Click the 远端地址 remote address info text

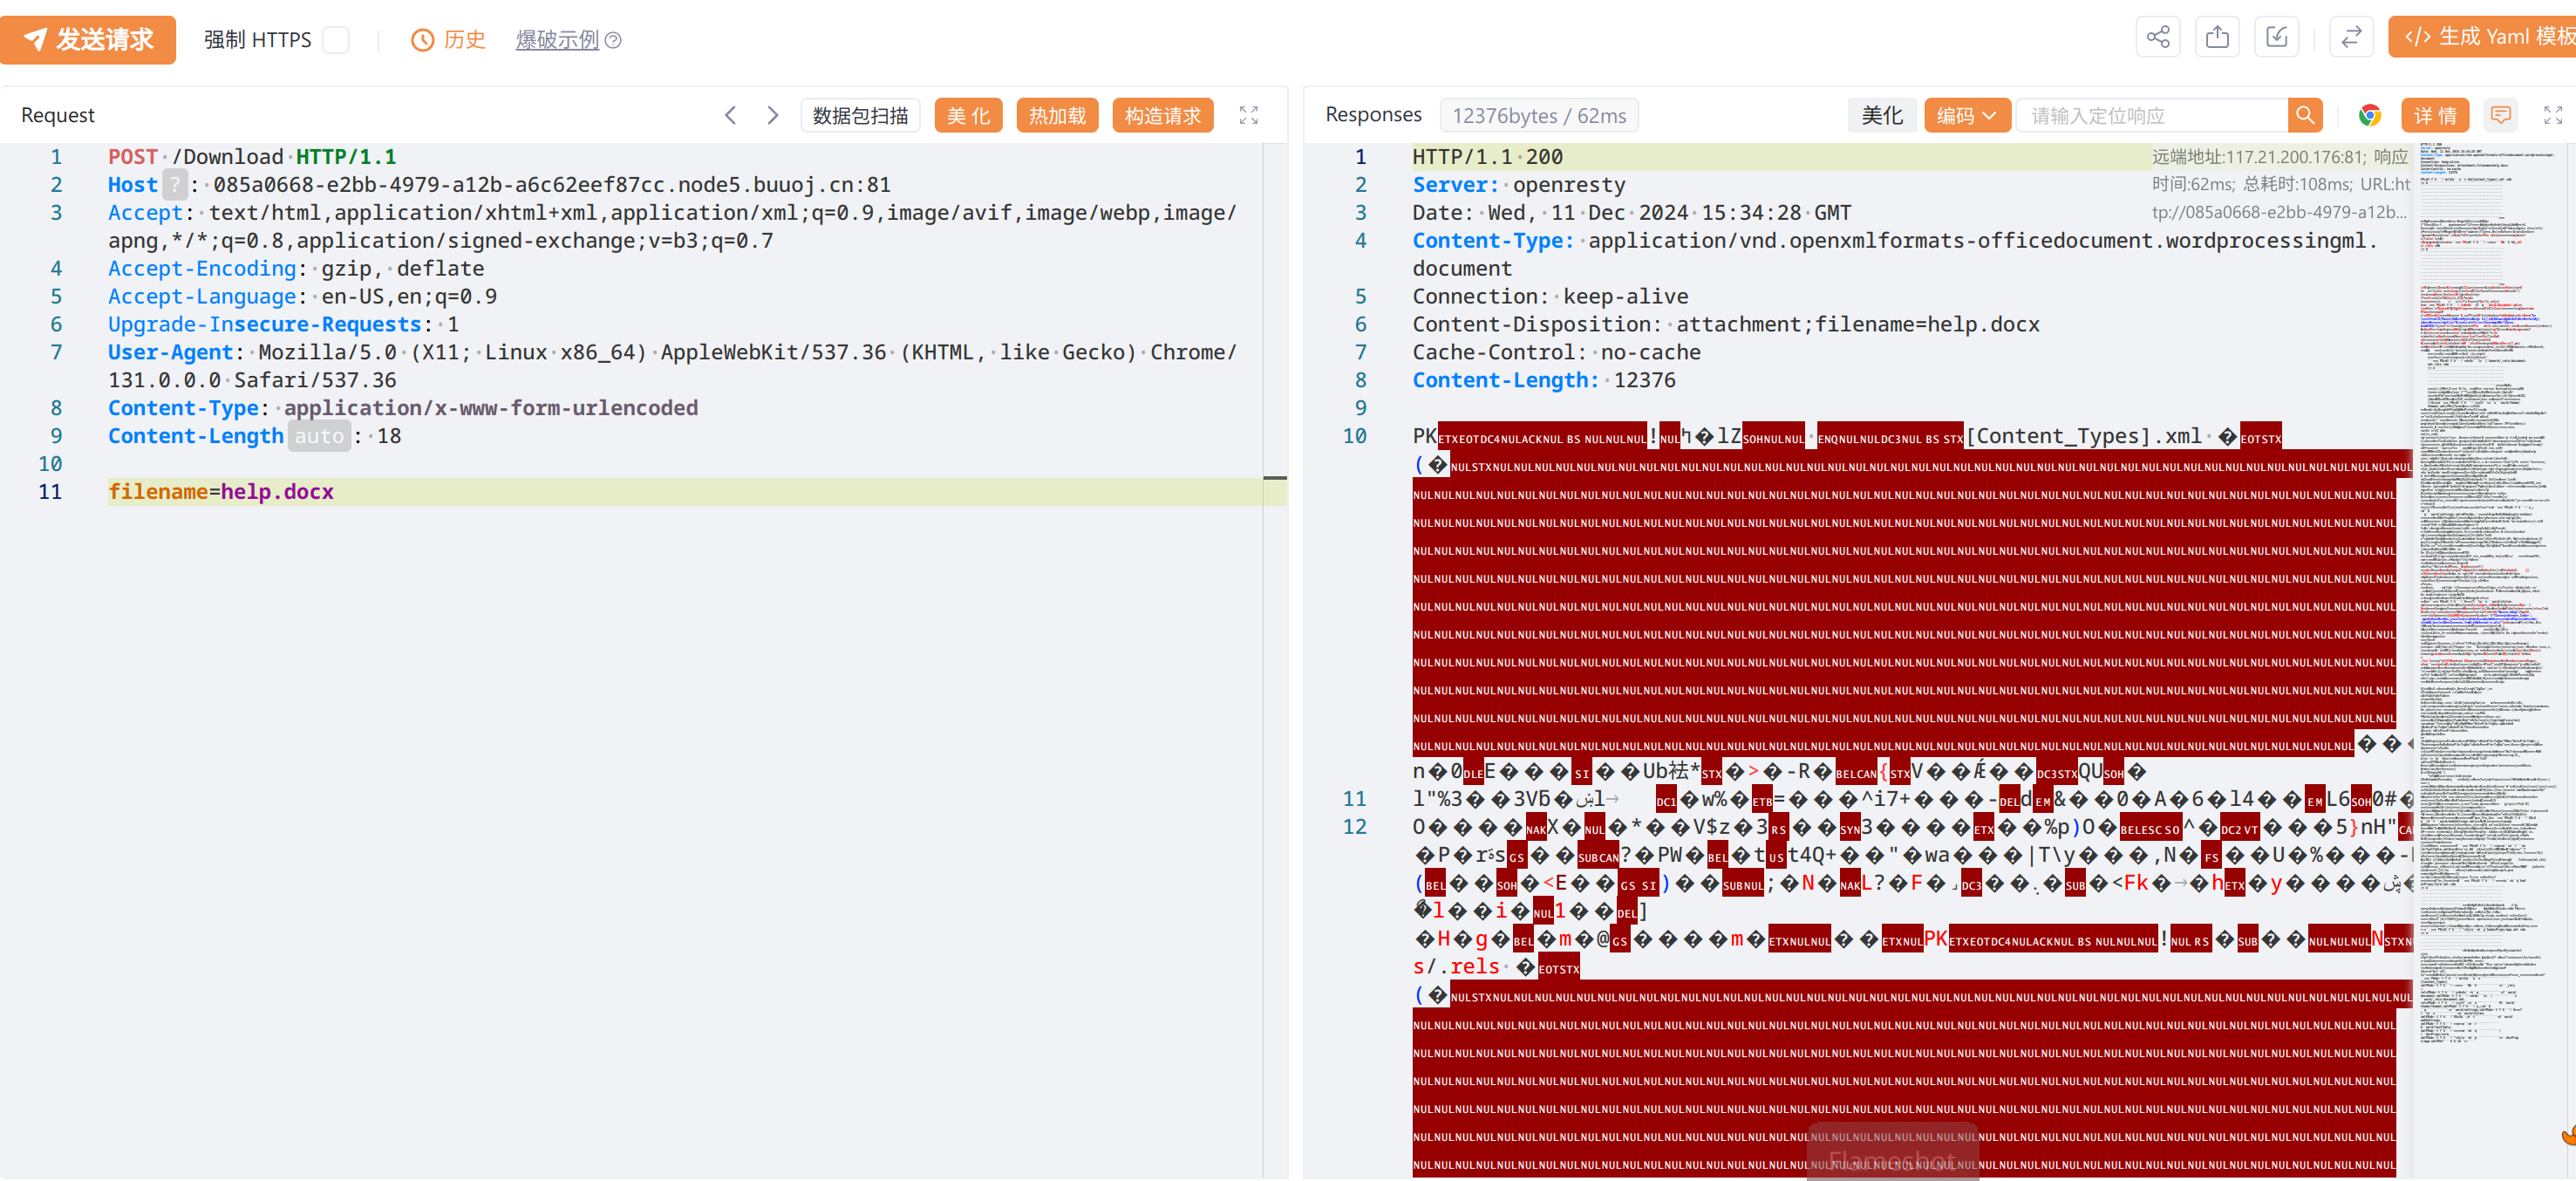(x=2279, y=157)
